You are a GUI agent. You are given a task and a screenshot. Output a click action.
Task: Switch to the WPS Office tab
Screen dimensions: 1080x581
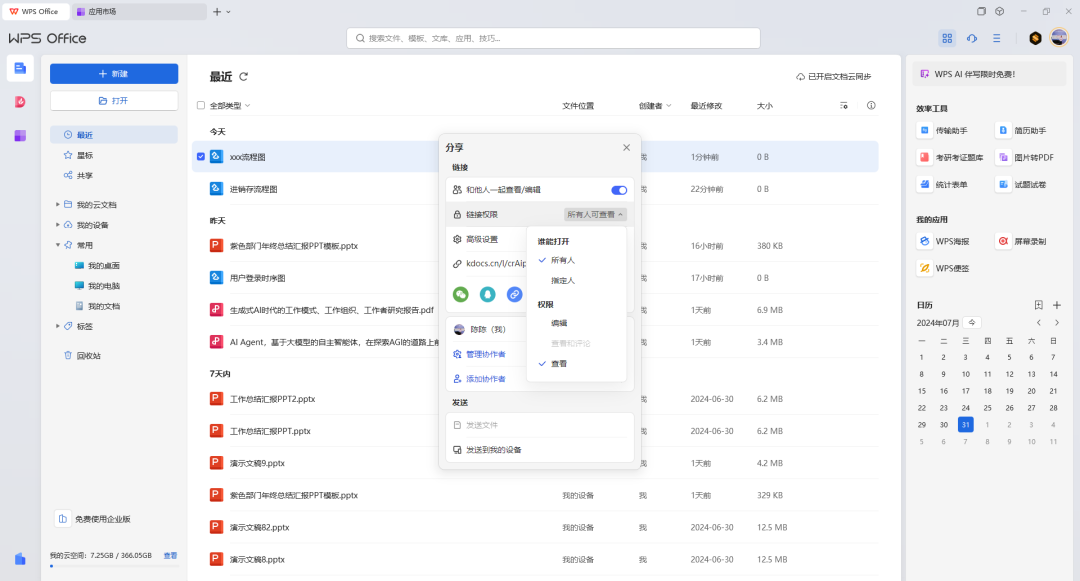34,12
